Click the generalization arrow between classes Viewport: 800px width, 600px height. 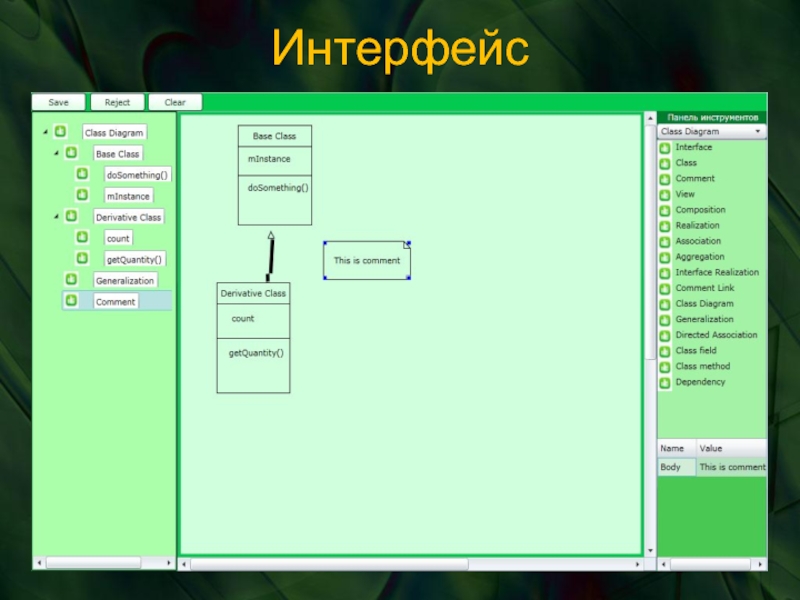point(270,257)
